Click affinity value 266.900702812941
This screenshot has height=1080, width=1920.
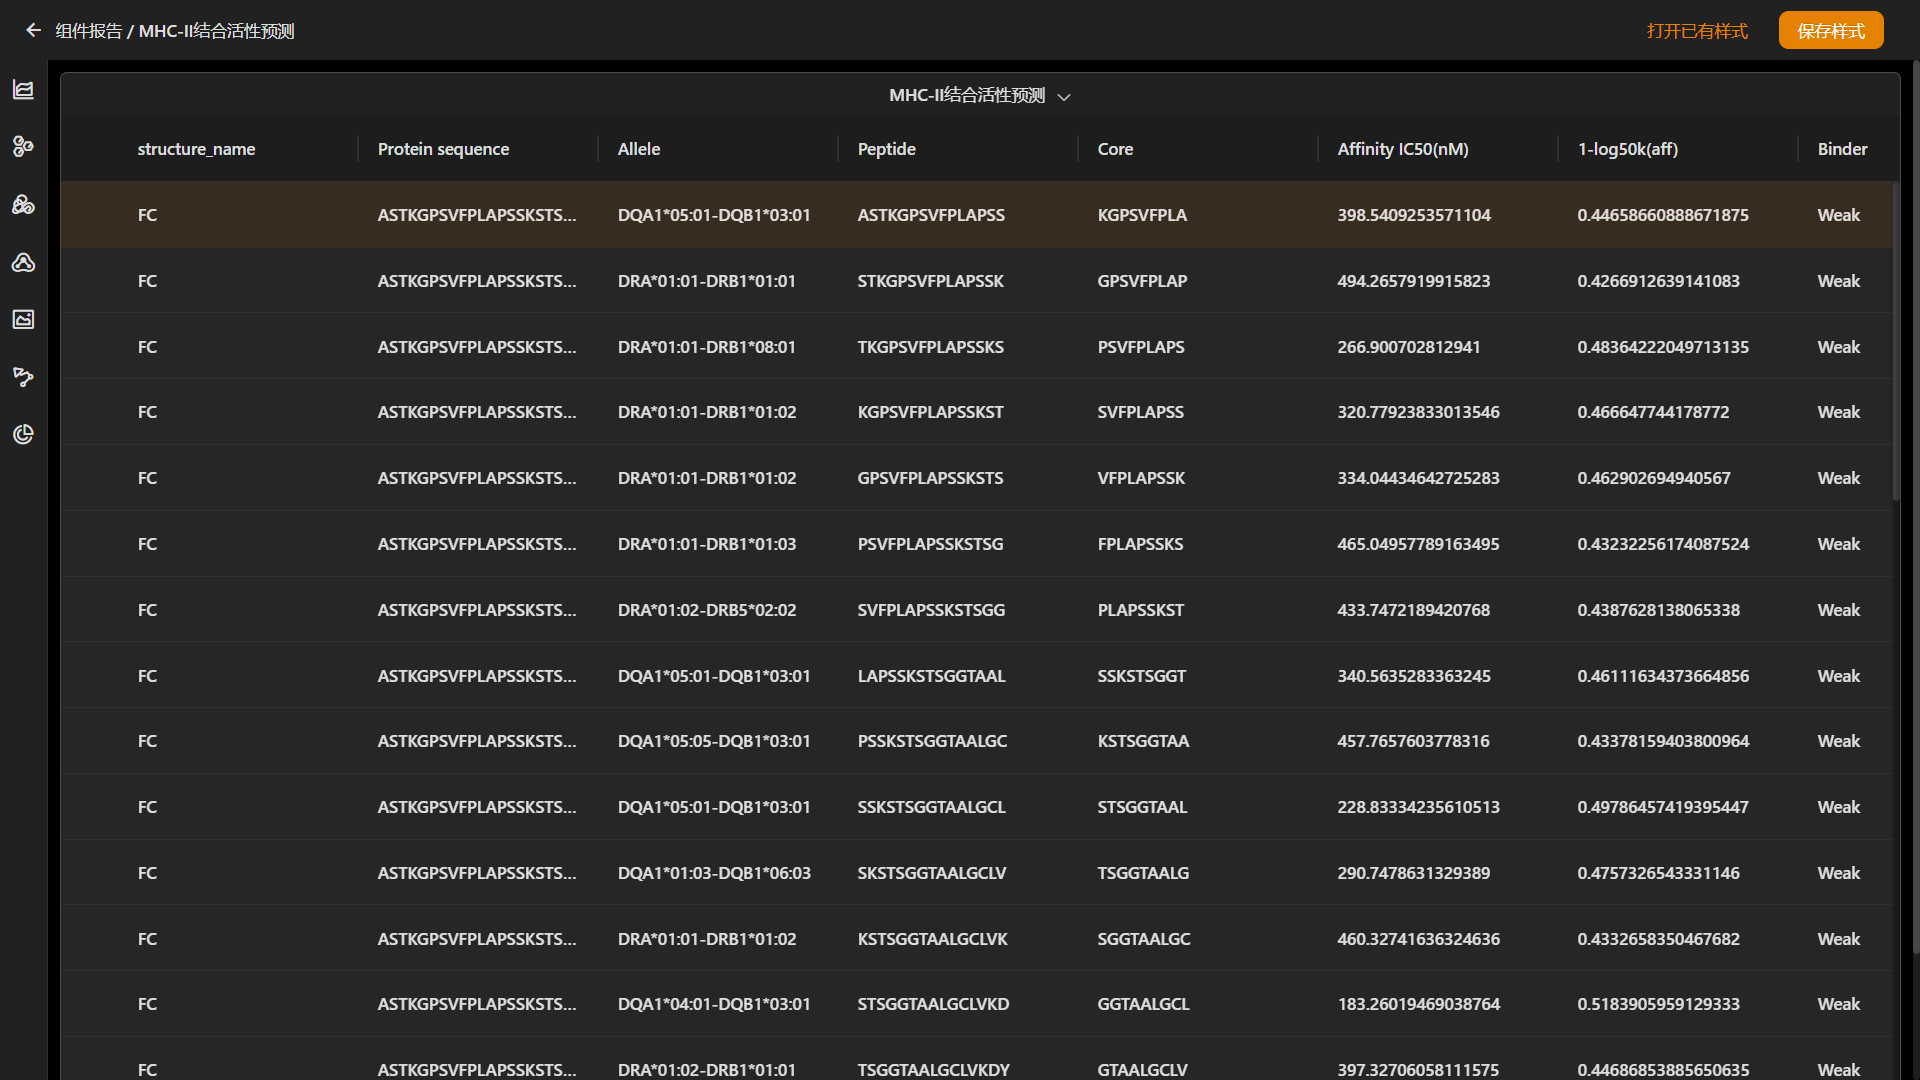click(1409, 347)
